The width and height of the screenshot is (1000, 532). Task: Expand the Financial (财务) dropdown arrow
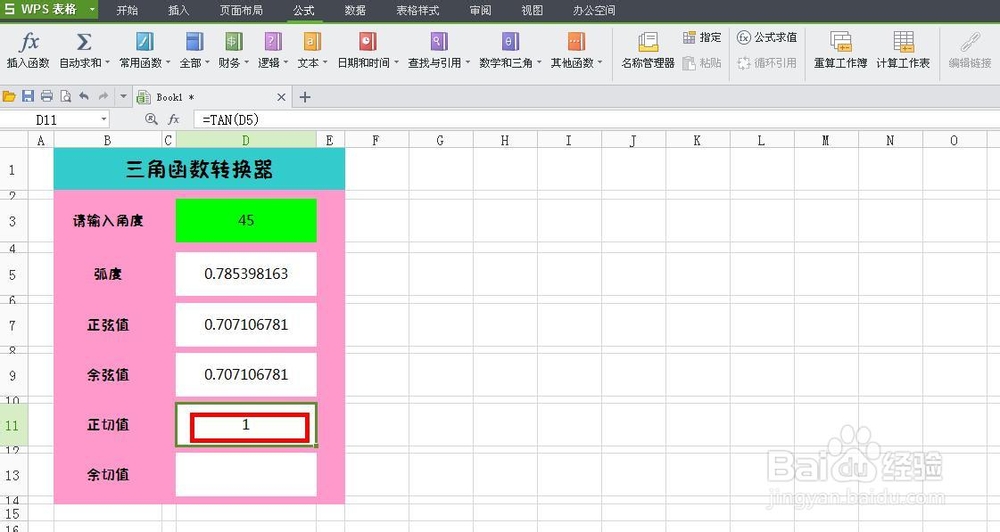click(247, 63)
